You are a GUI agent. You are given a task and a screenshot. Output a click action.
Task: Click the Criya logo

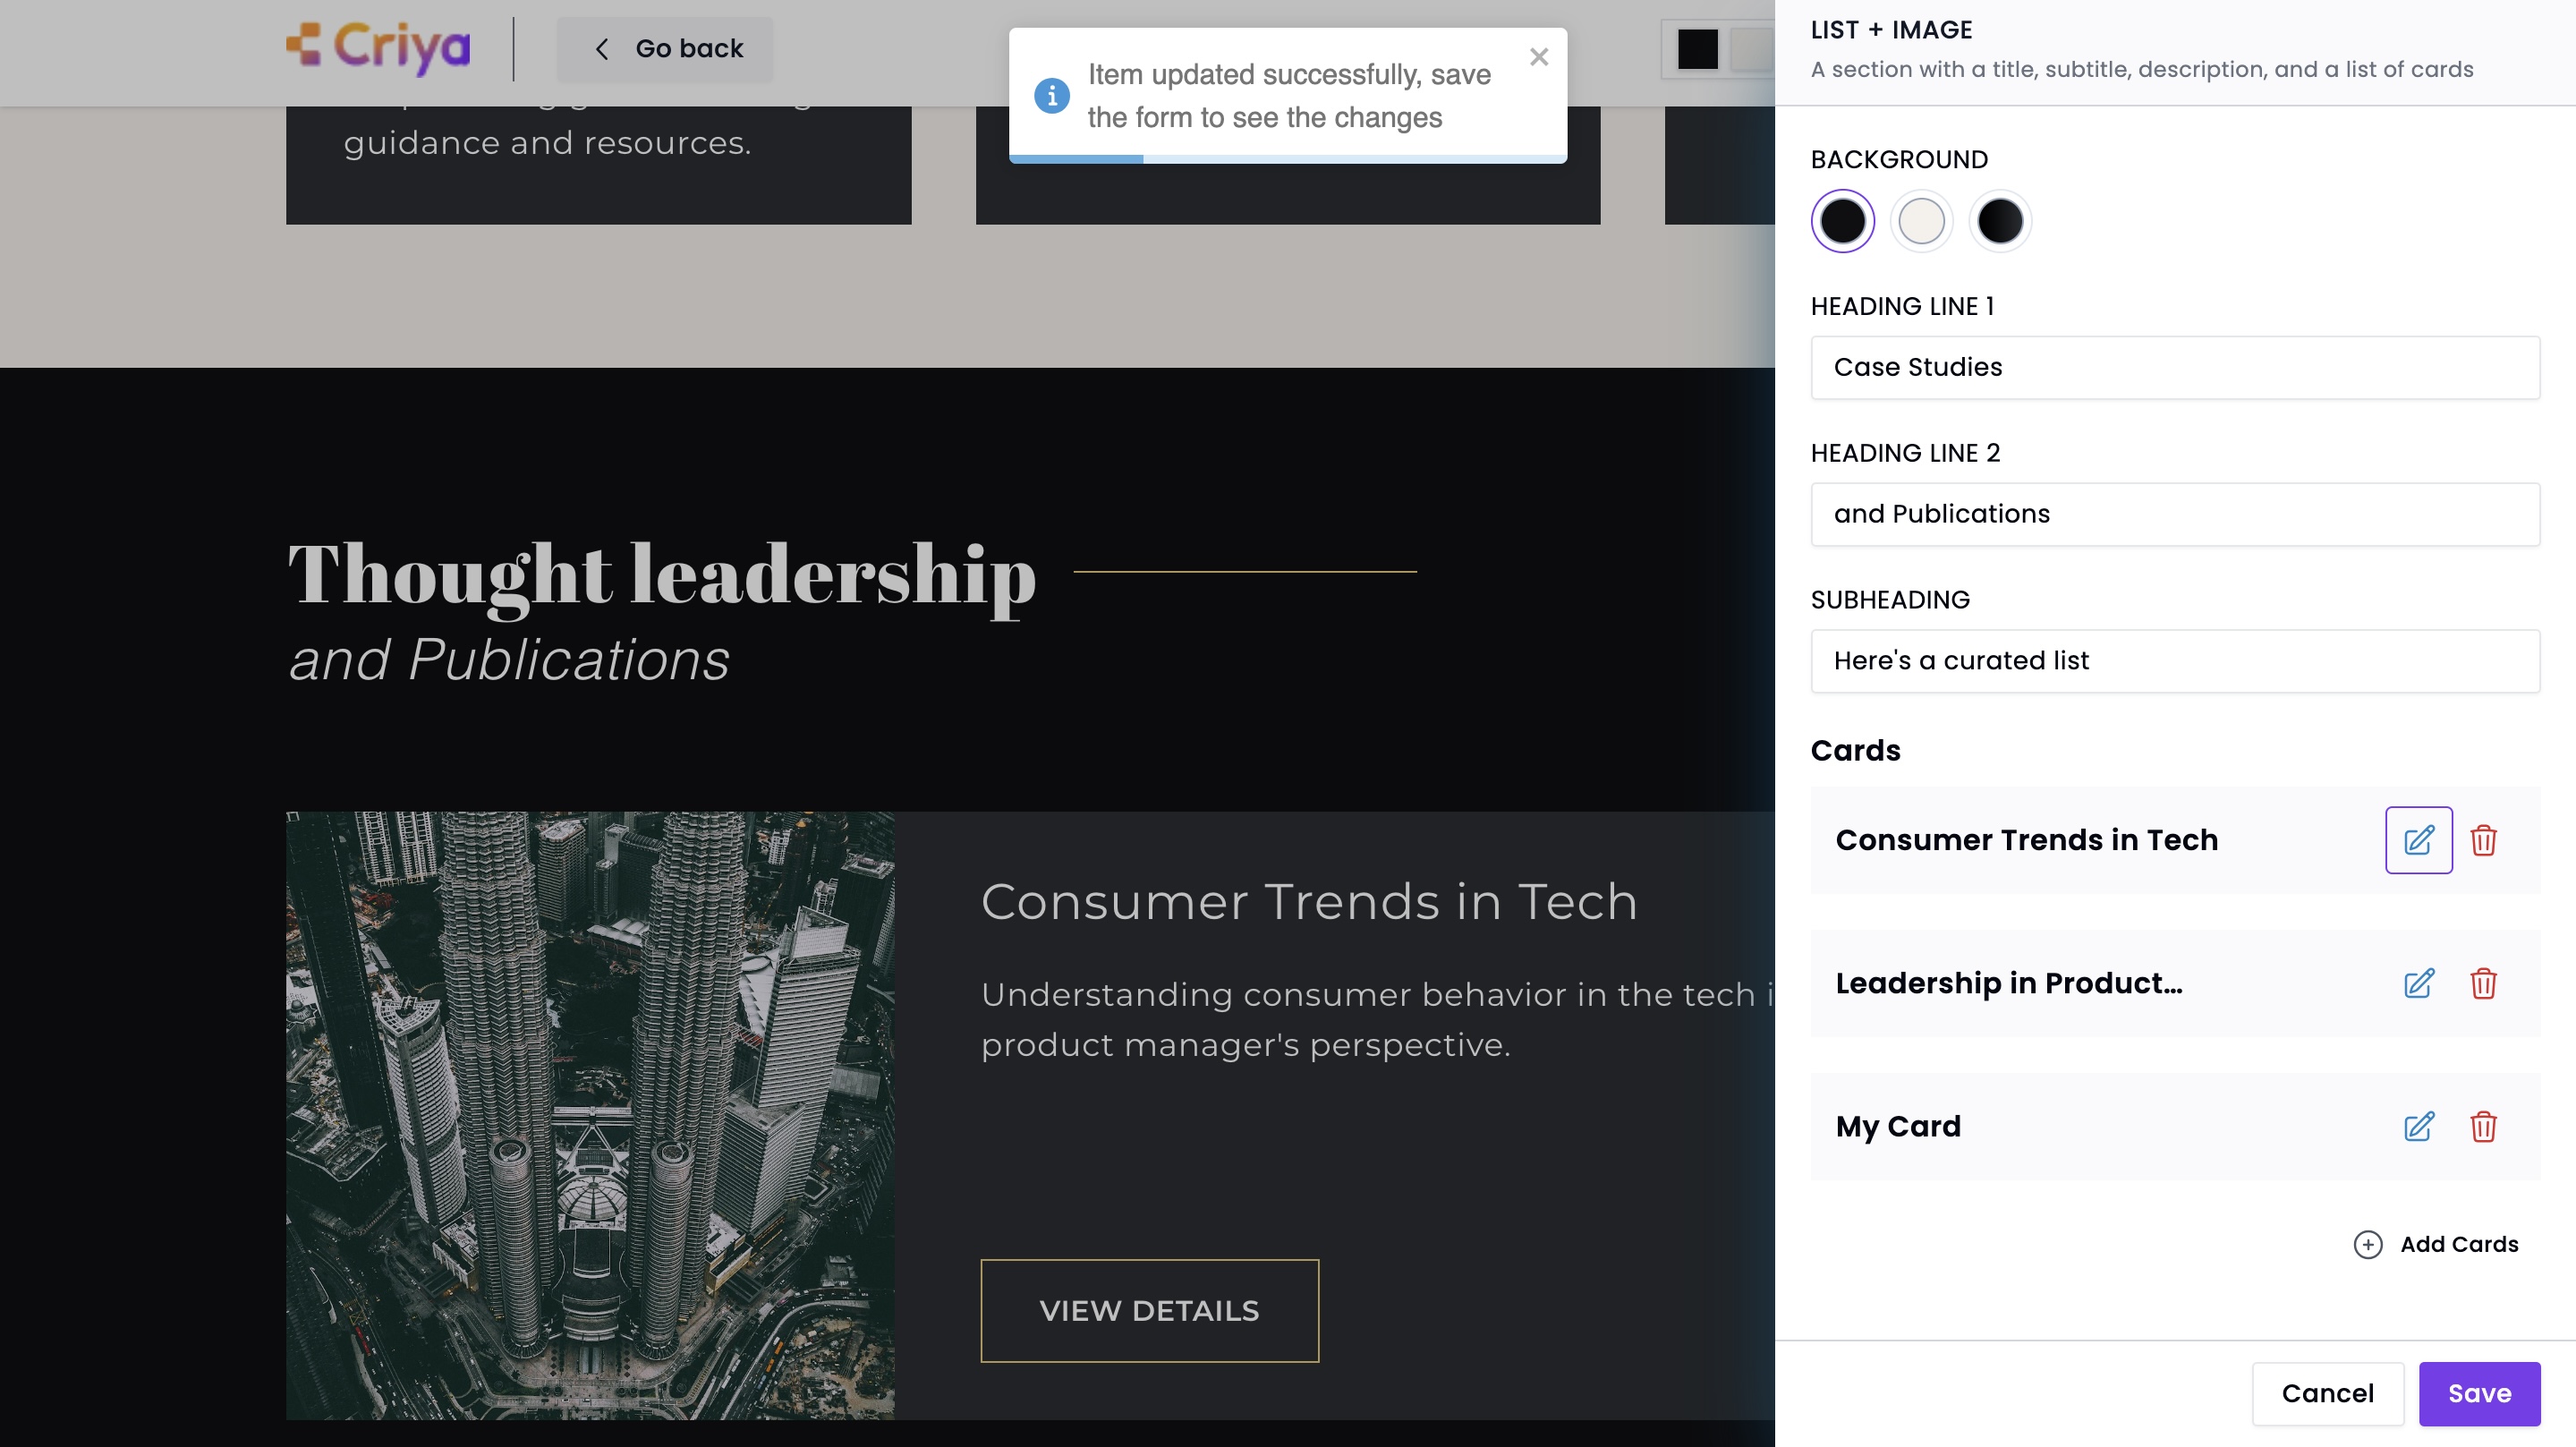click(x=378, y=47)
